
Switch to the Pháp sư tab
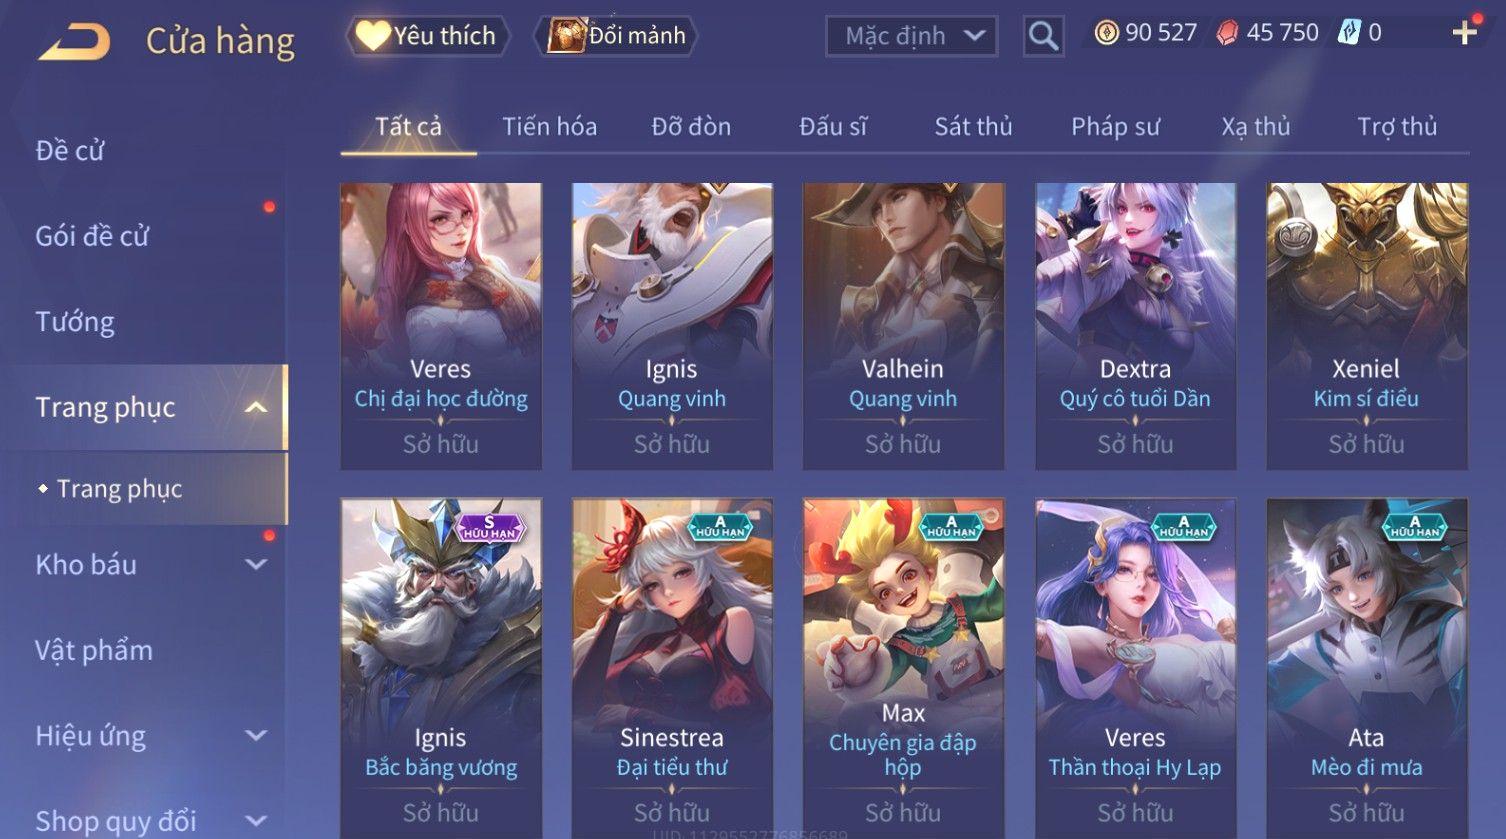point(1115,127)
